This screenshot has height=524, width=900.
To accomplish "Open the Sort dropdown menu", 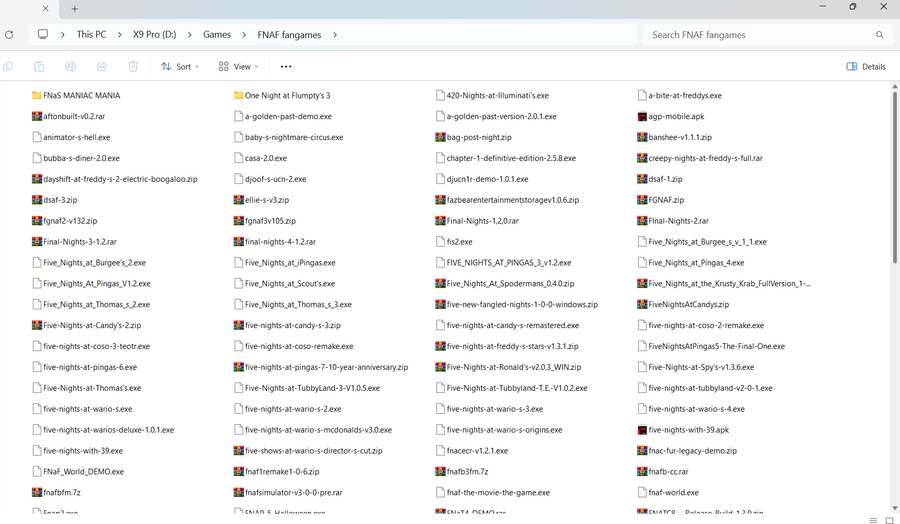I will click(x=180, y=67).
